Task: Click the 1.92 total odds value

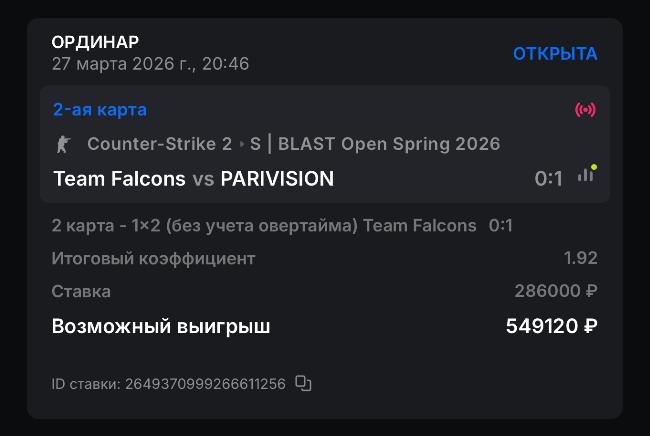Action: [x=580, y=259]
